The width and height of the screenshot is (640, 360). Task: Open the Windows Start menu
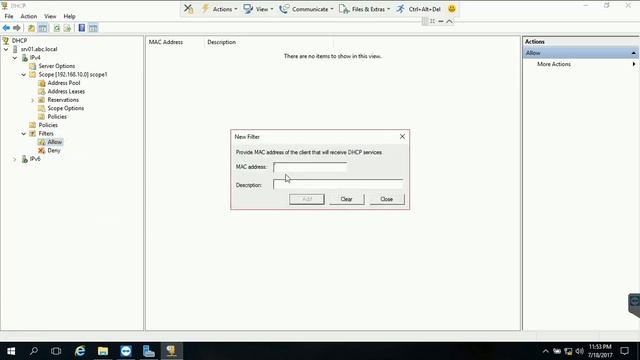pyautogui.click(x=11, y=351)
